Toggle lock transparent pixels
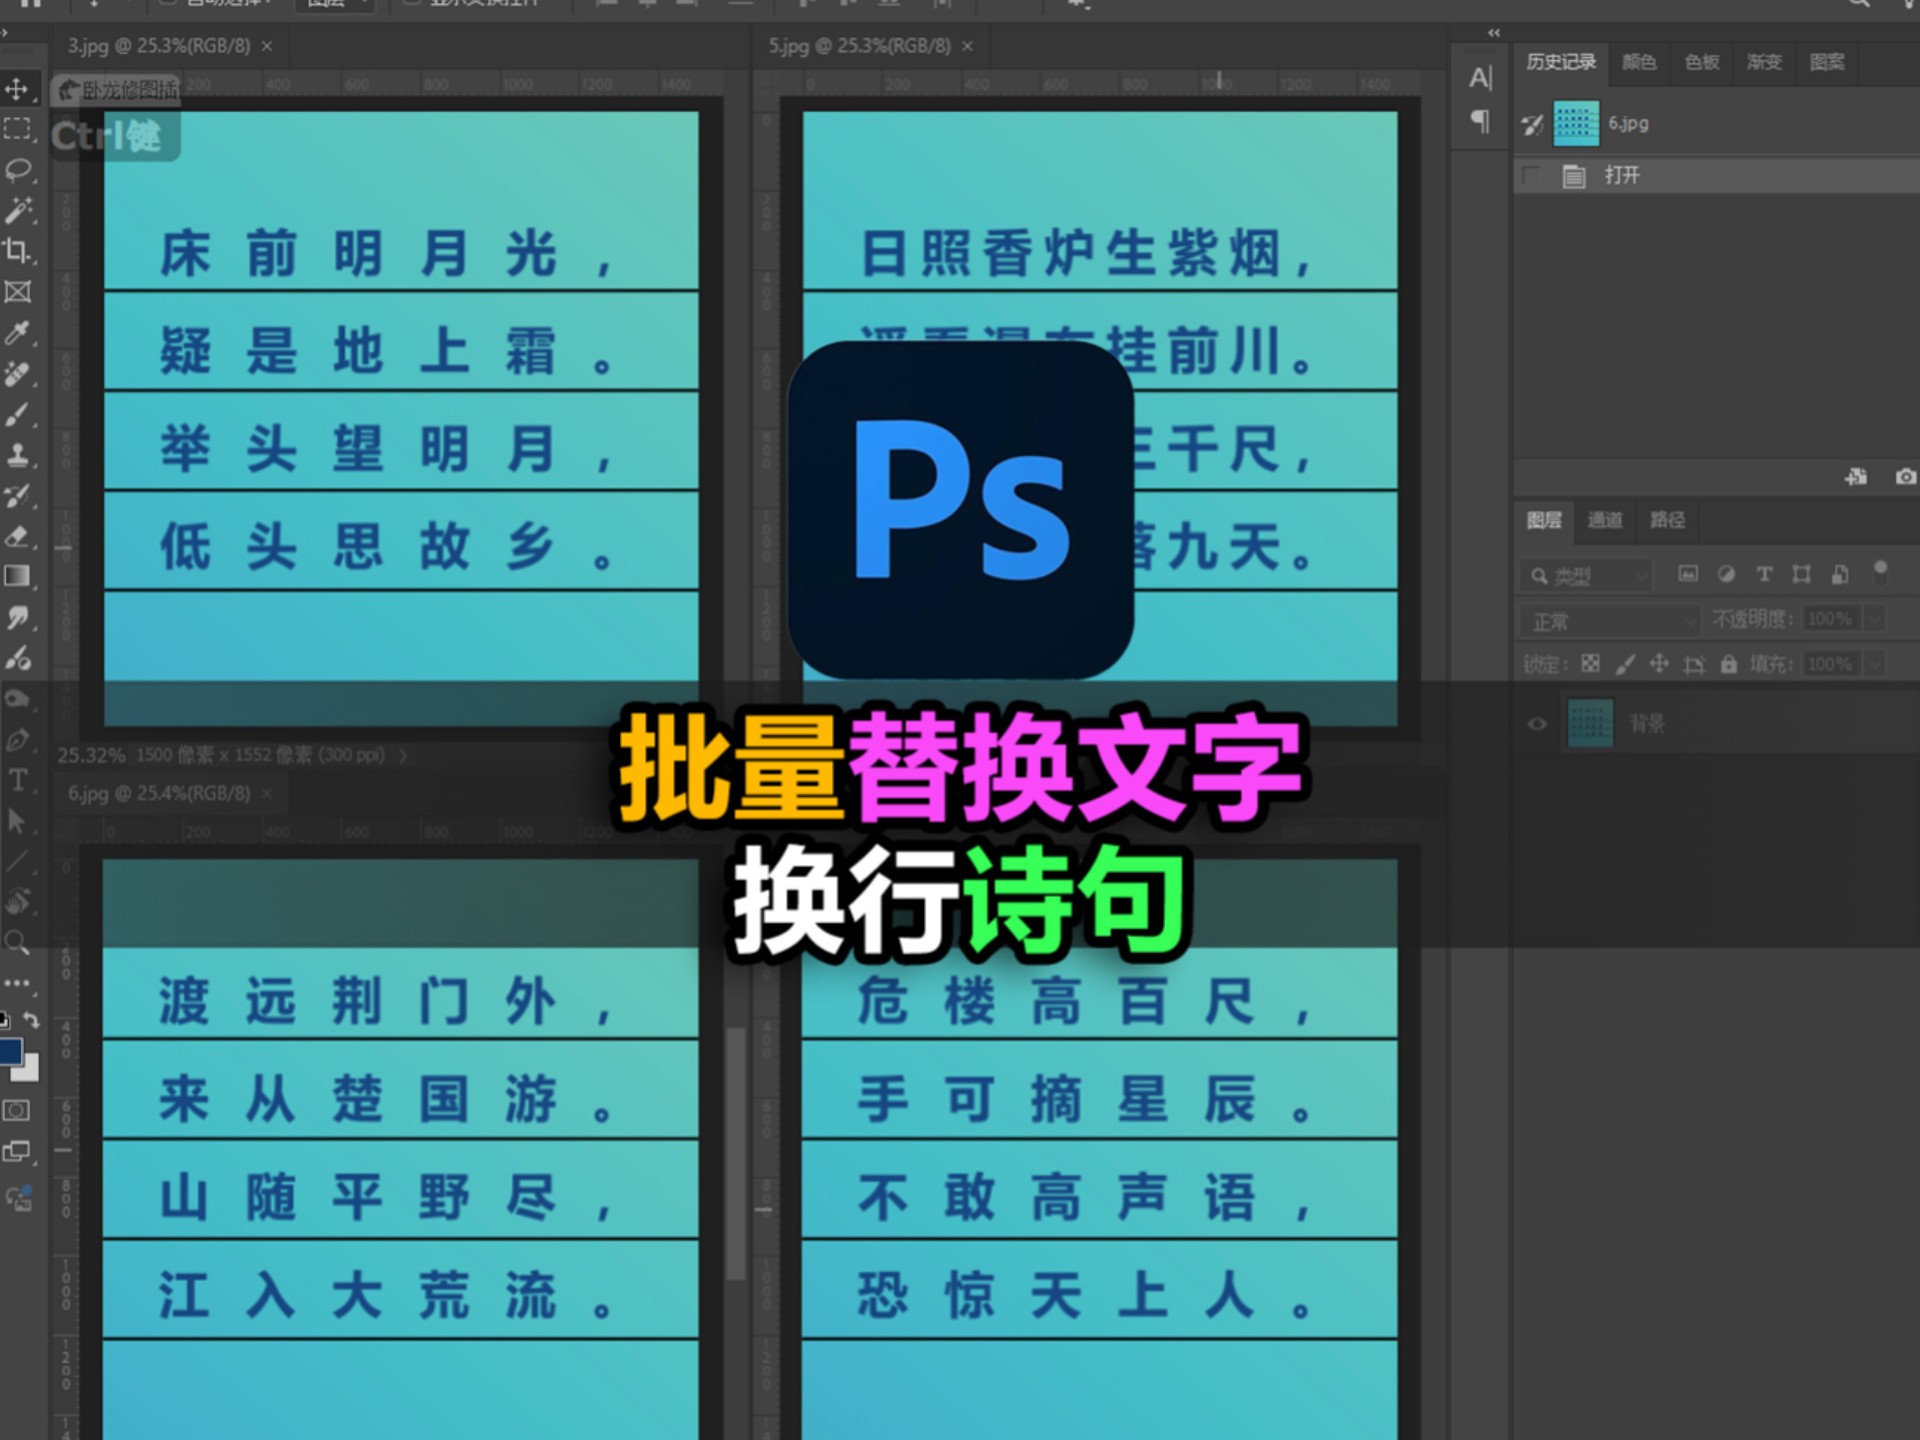This screenshot has height=1440, width=1920. click(x=1590, y=664)
